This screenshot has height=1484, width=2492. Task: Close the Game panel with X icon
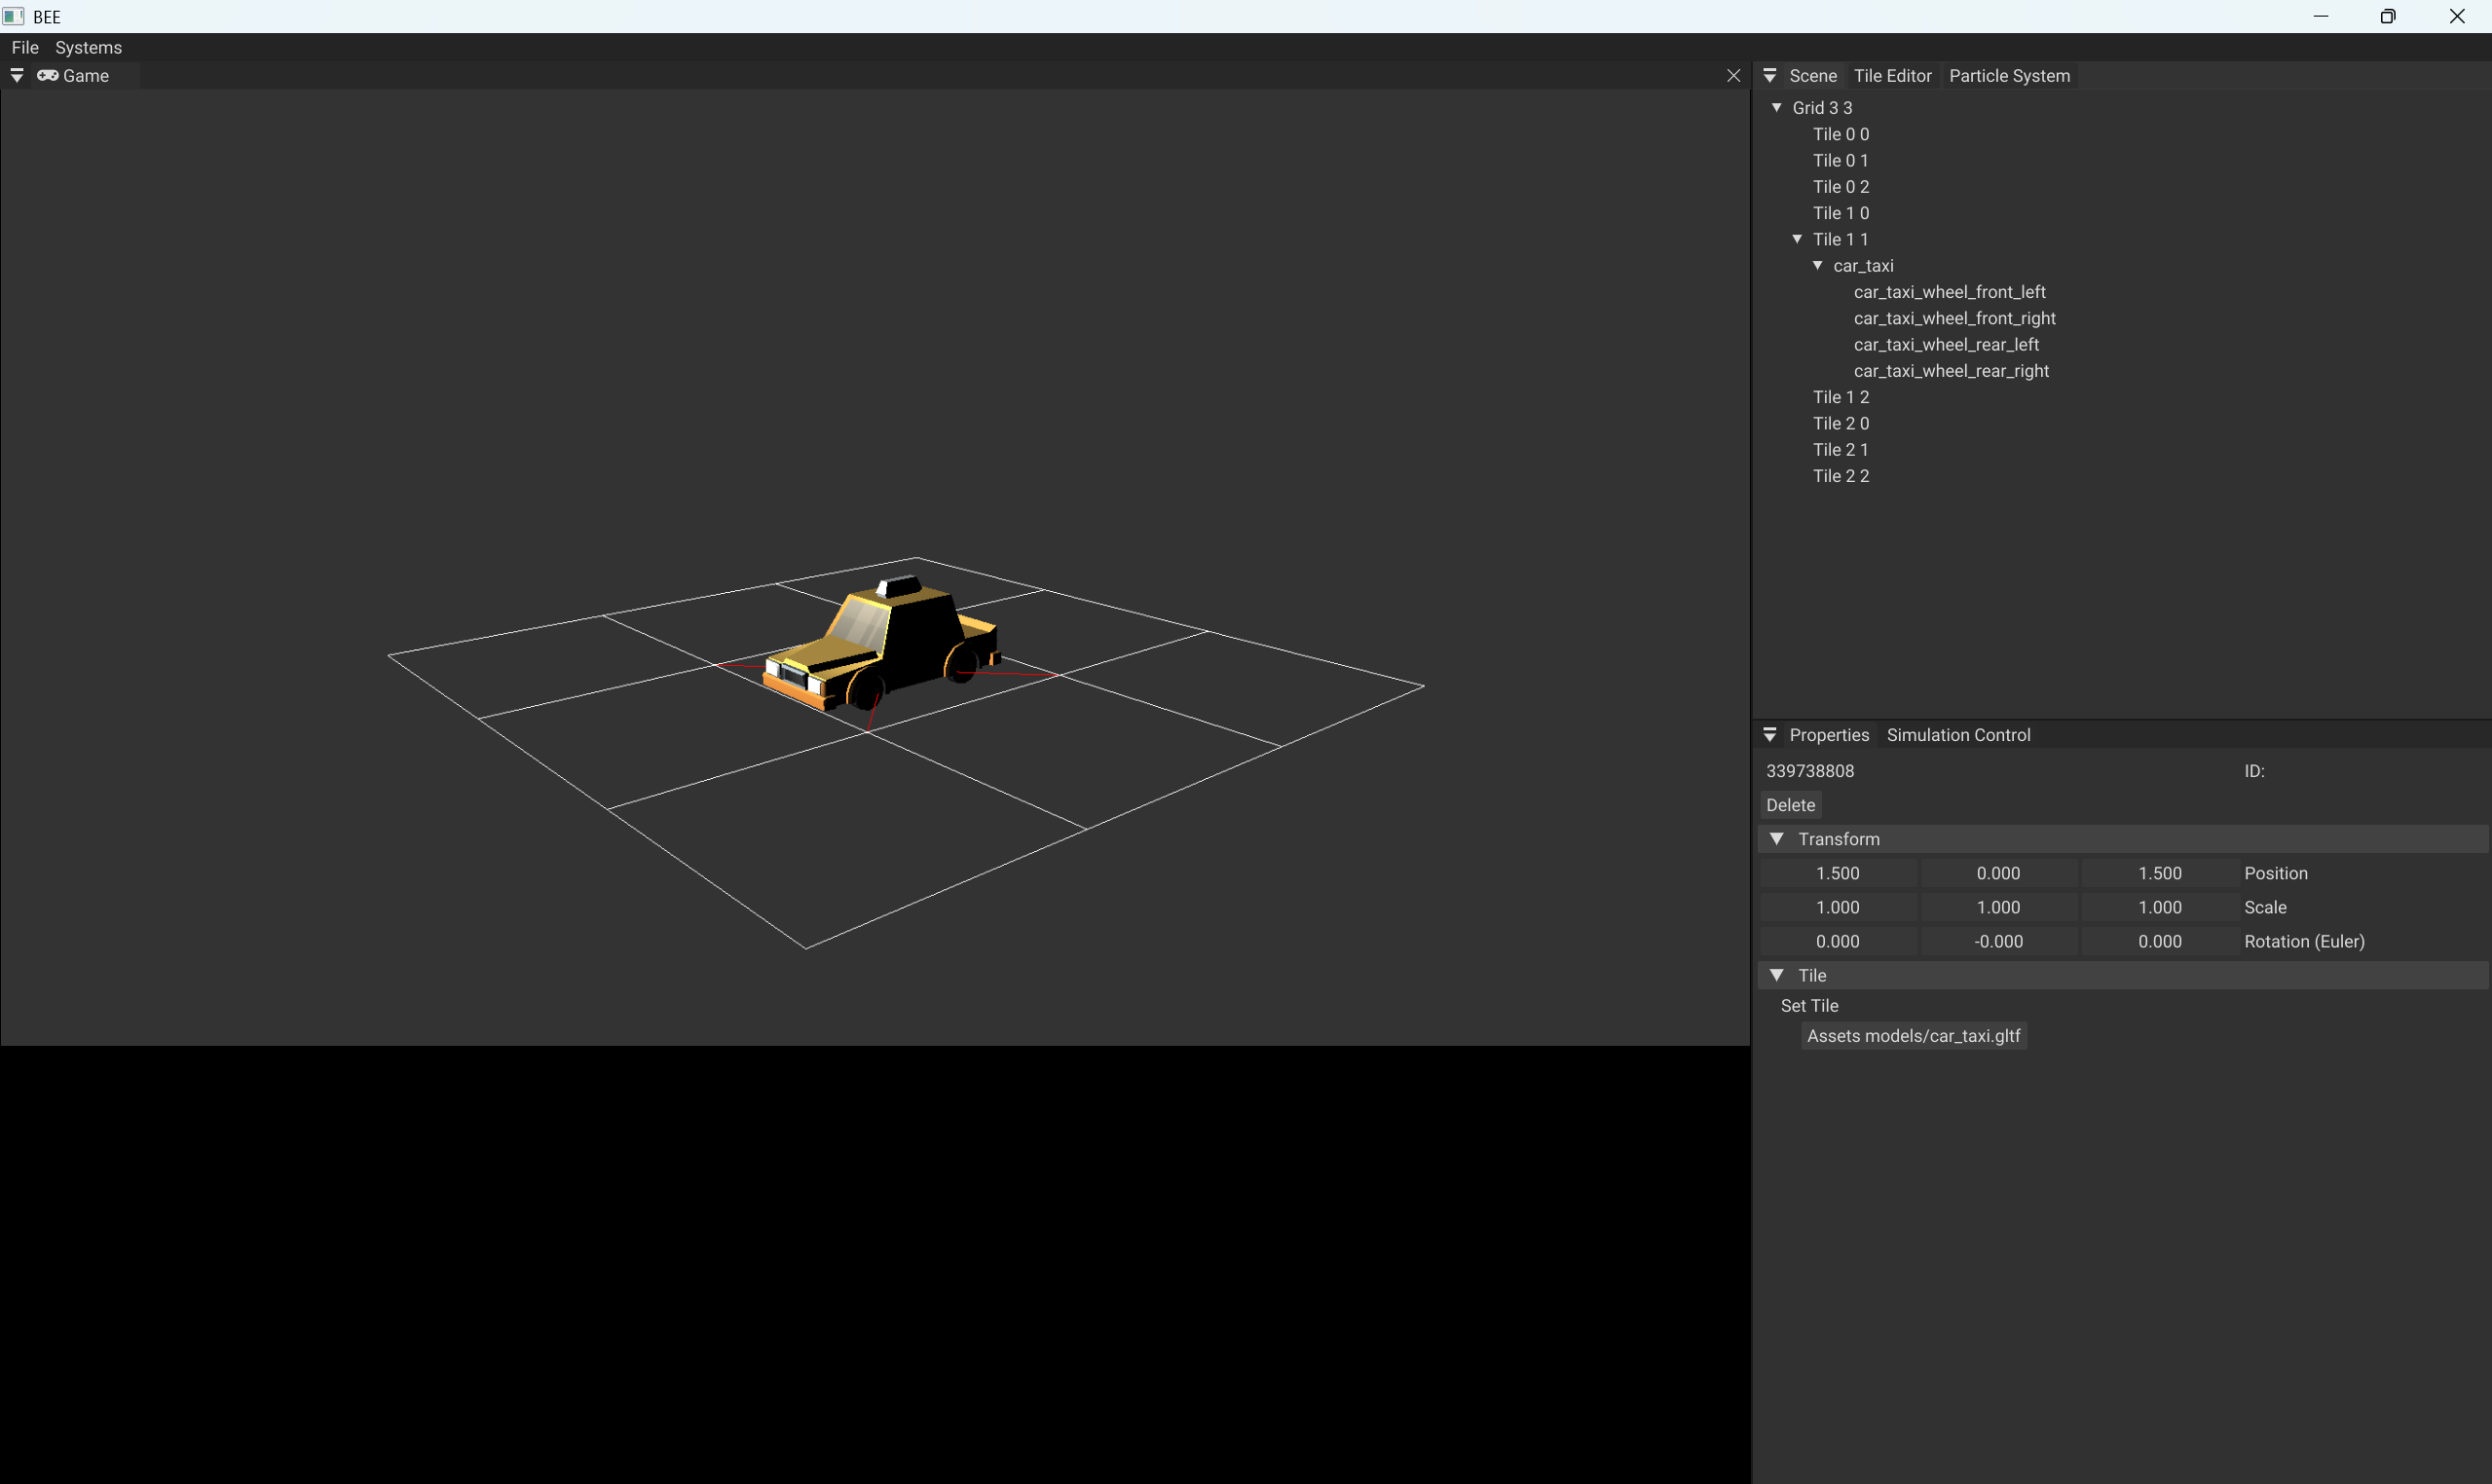(x=1733, y=76)
